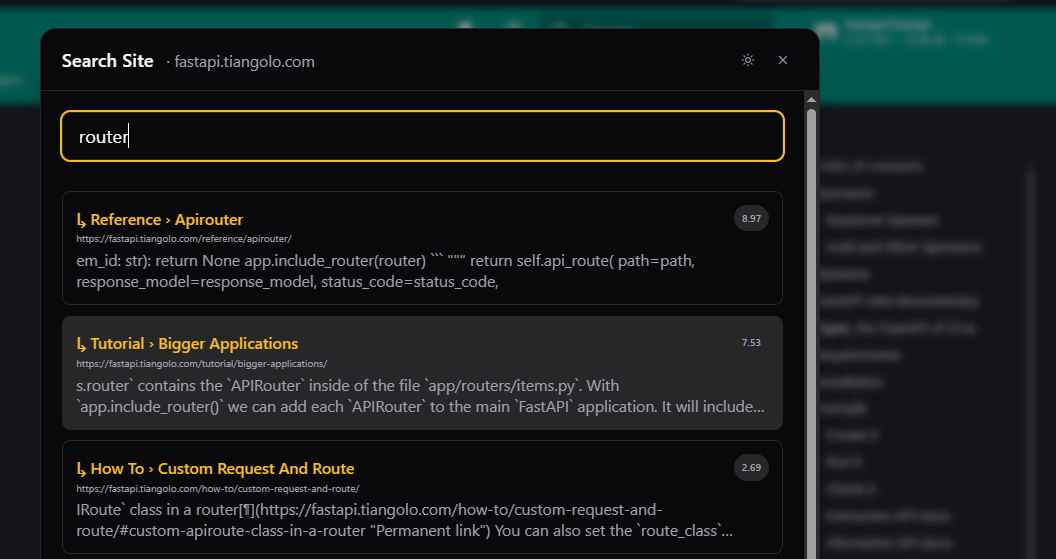Image resolution: width=1056 pixels, height=559 pixels.
Task: Click the arrow icon beside How To › Custom Request
Action: coord(81,469)
